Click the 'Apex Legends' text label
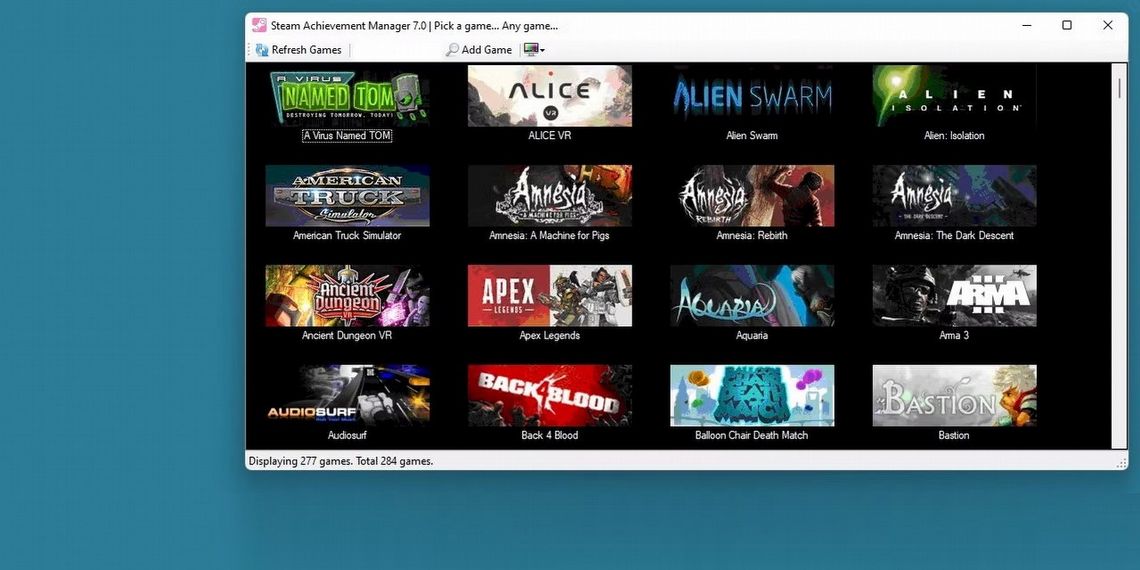The height and width of the screenshot is (570, 1140). pos(550,335)
